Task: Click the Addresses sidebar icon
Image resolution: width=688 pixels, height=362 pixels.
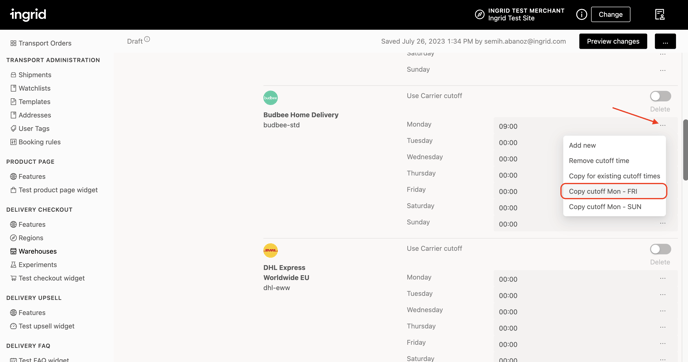Action: (x=13, y=115)
